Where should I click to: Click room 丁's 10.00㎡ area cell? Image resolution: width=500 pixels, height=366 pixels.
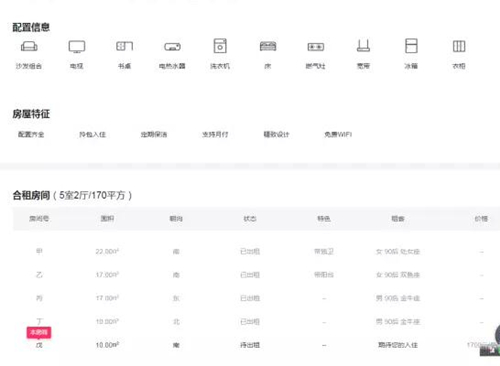point(107,321)
